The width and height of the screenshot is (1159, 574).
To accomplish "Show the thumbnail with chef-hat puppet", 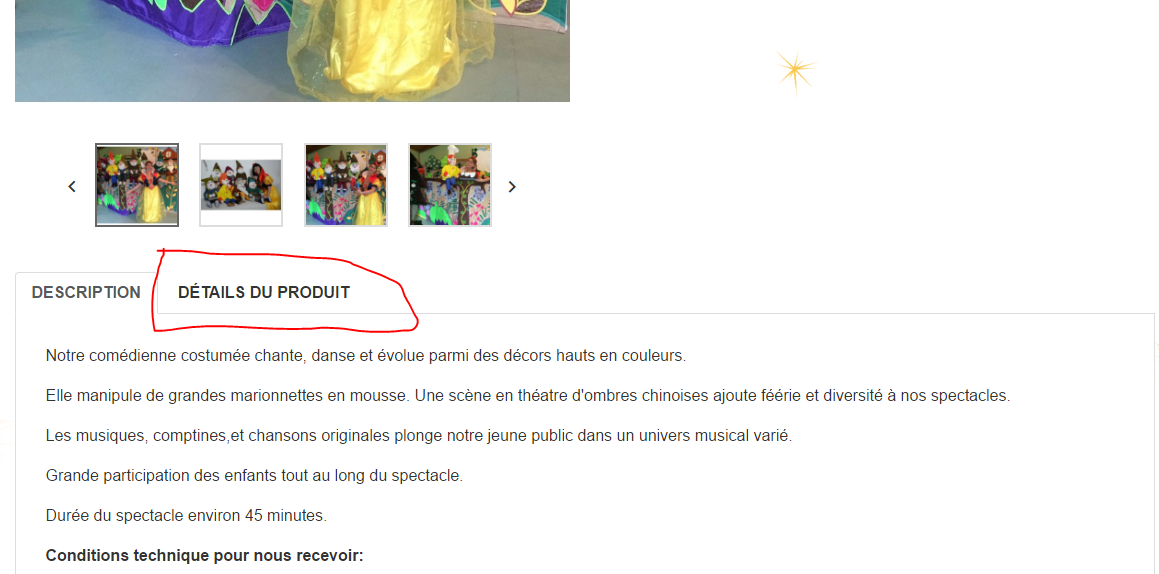I will (450, 185).
